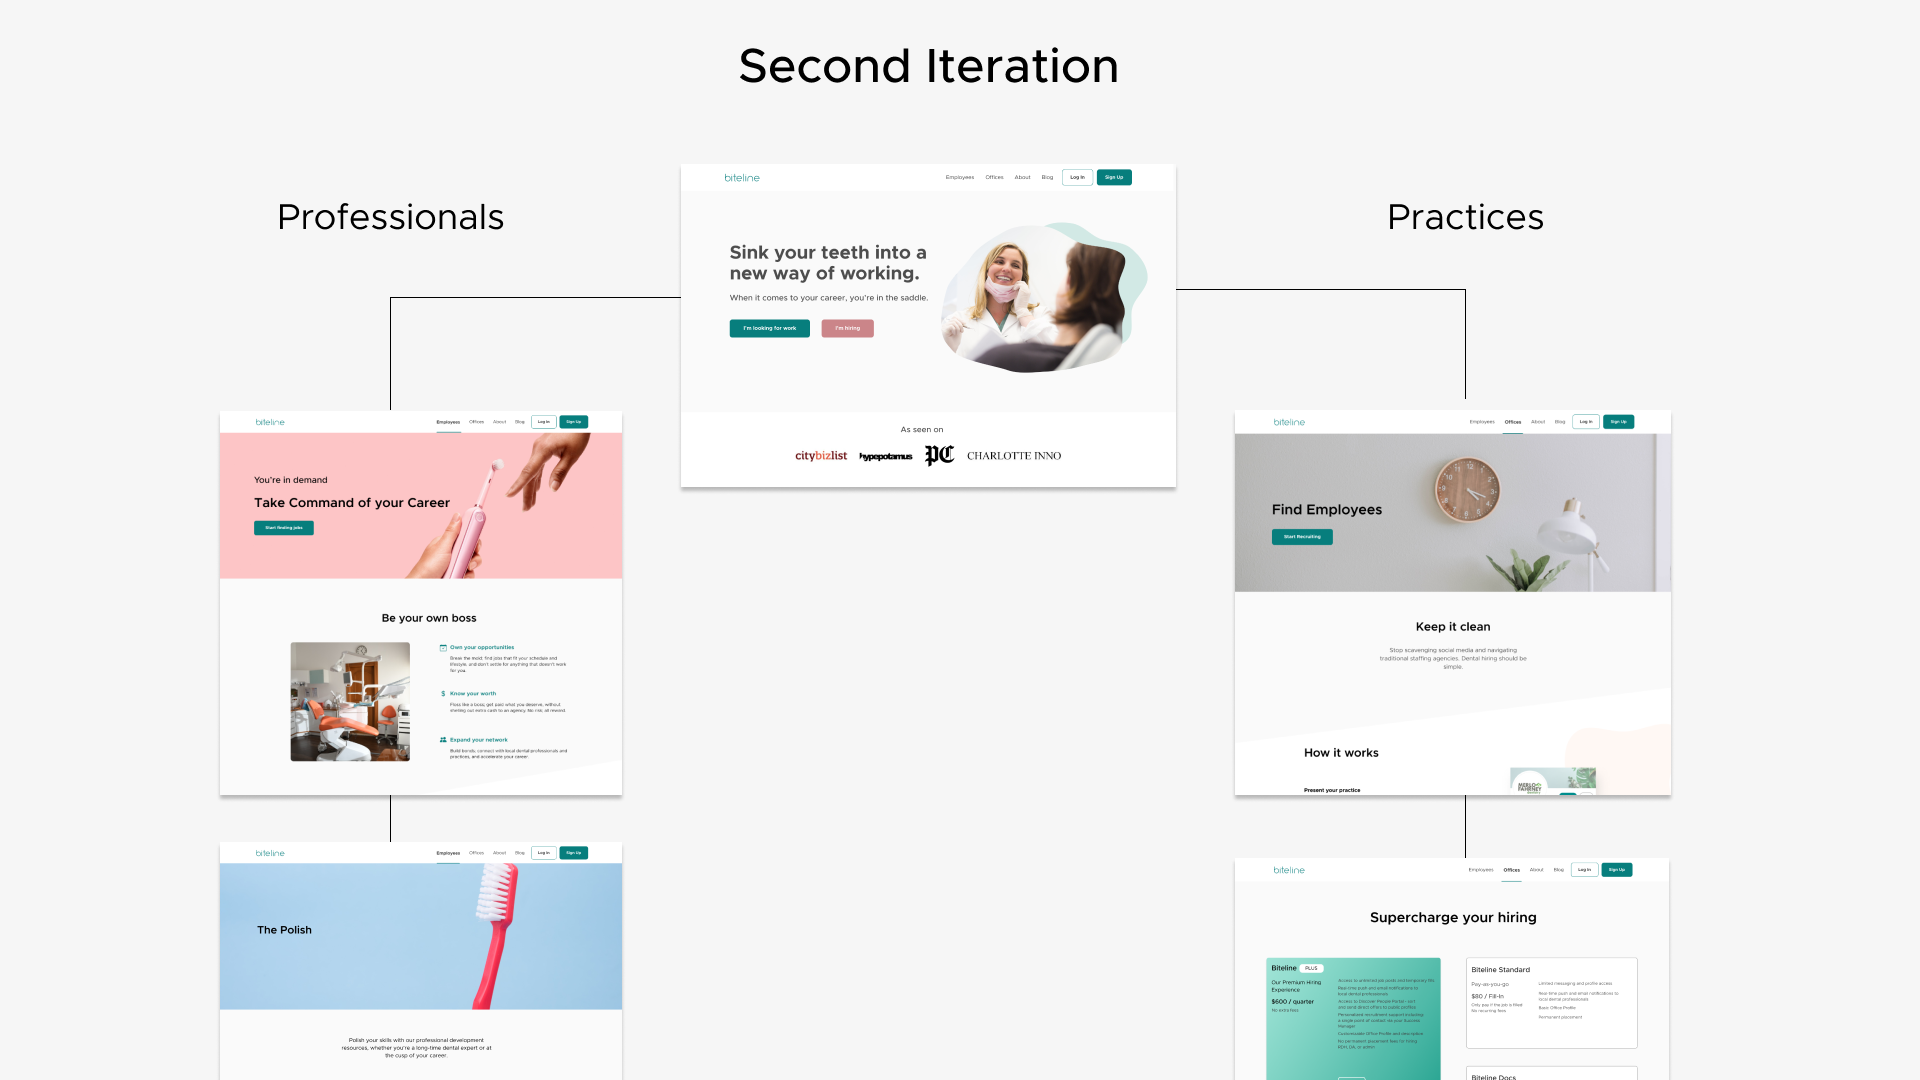The height and width of the screenshot is (1080, 1920).
Task: Expand the 'How it works' section
Action: click(x=1340, y=752)
